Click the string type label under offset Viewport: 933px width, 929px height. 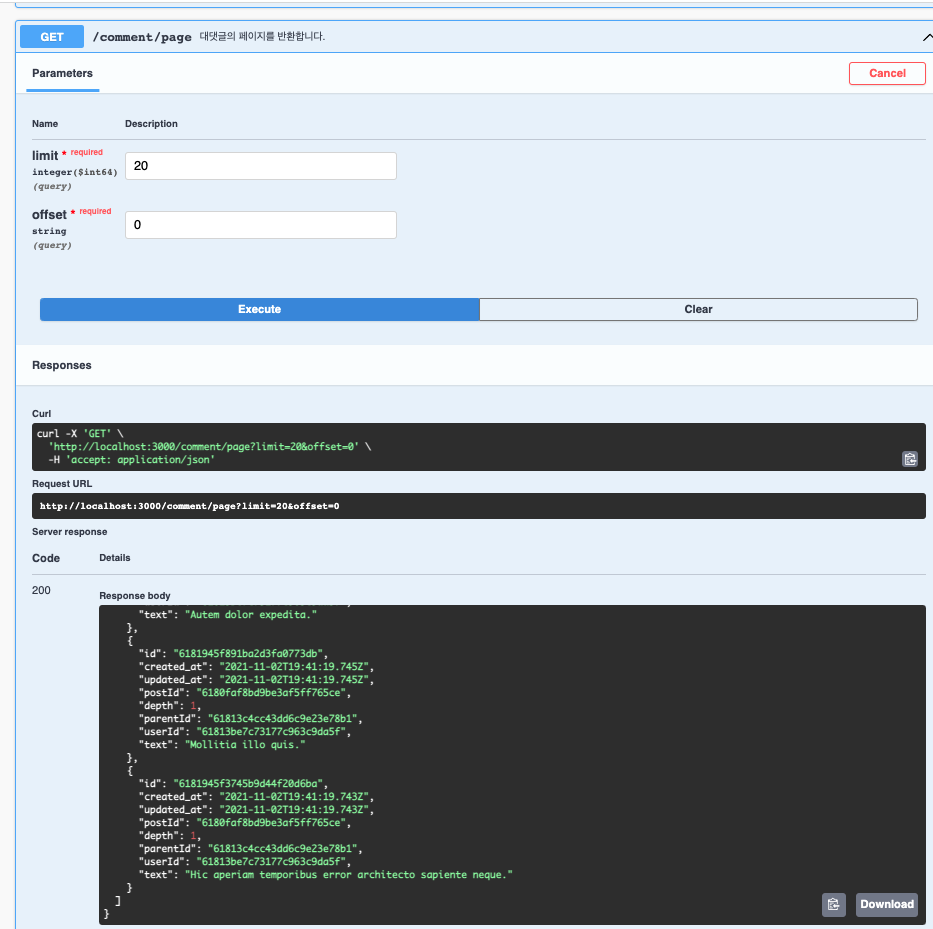coord(50,230)
